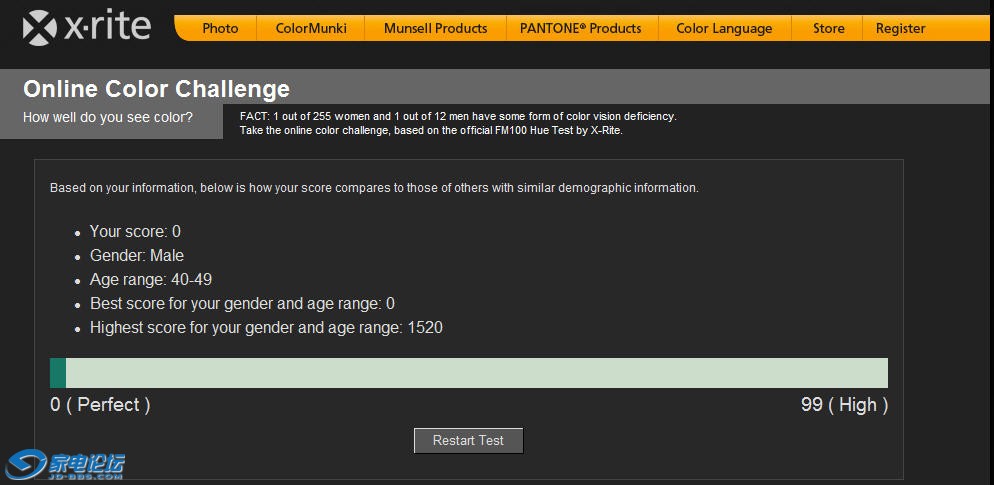The height and width of the screenshot is (485, 994).
Task: Click the X-Rite logo
Action: (86, 27)
